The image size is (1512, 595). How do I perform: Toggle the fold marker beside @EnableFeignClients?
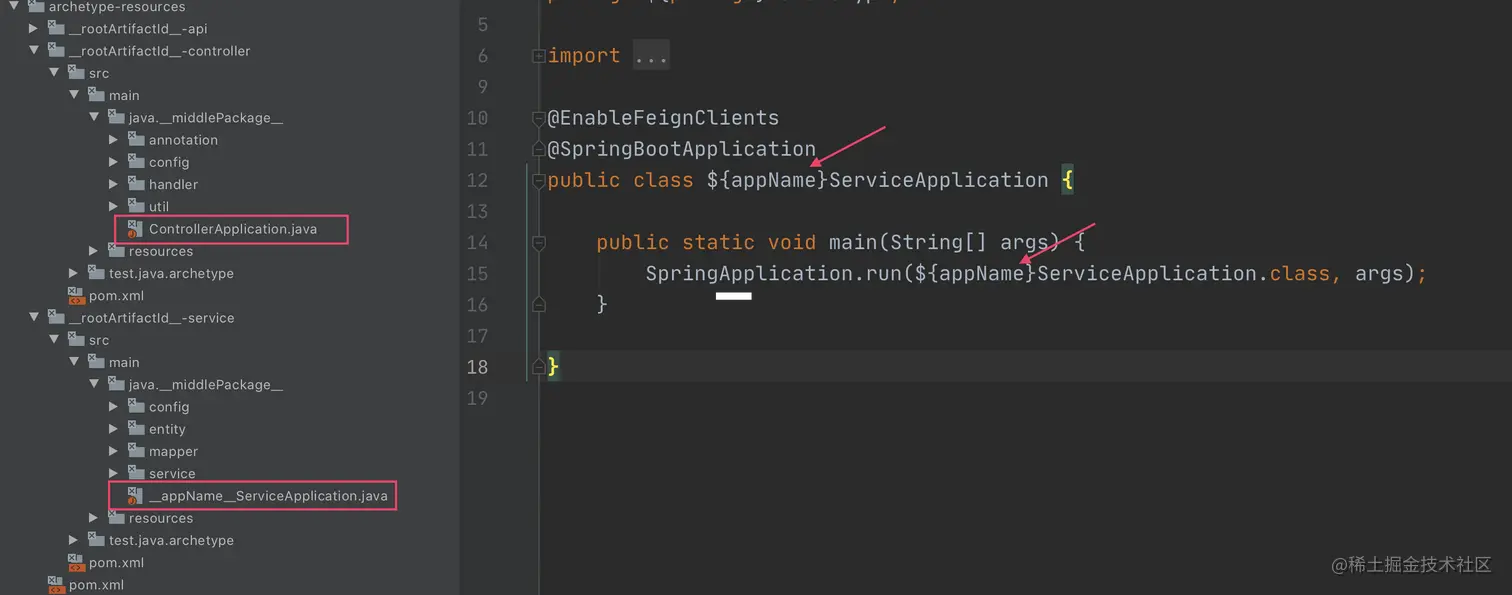point(539,118)
